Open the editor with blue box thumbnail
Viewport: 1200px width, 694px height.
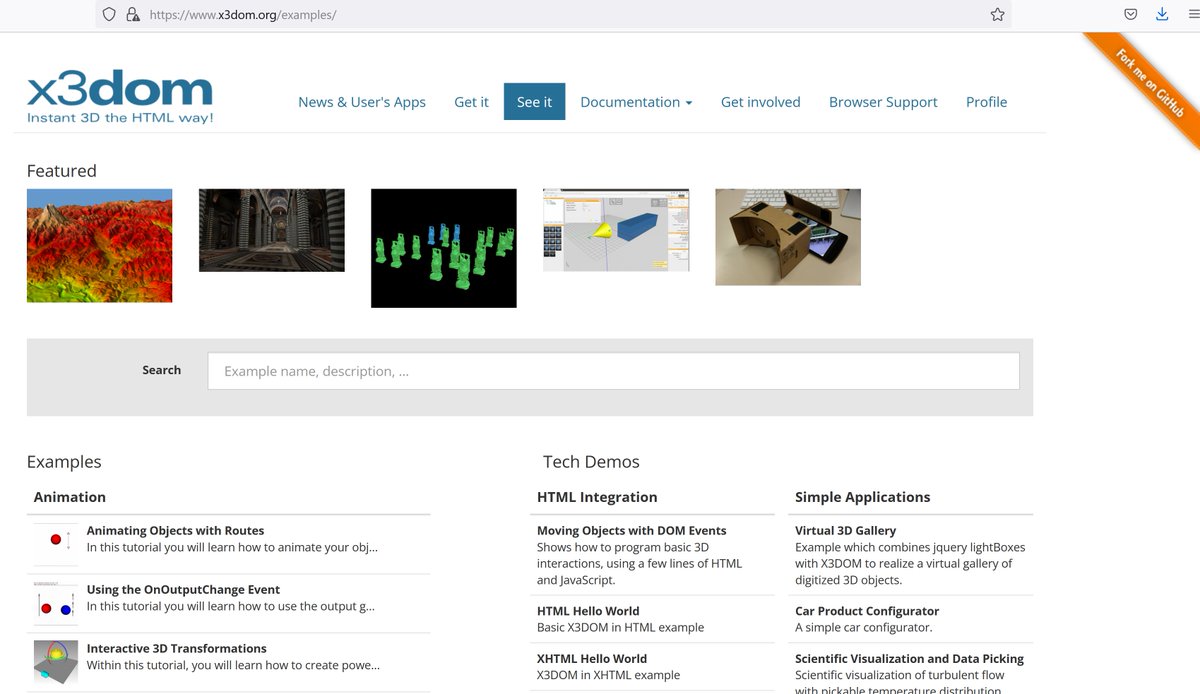[x=616, y=230]
